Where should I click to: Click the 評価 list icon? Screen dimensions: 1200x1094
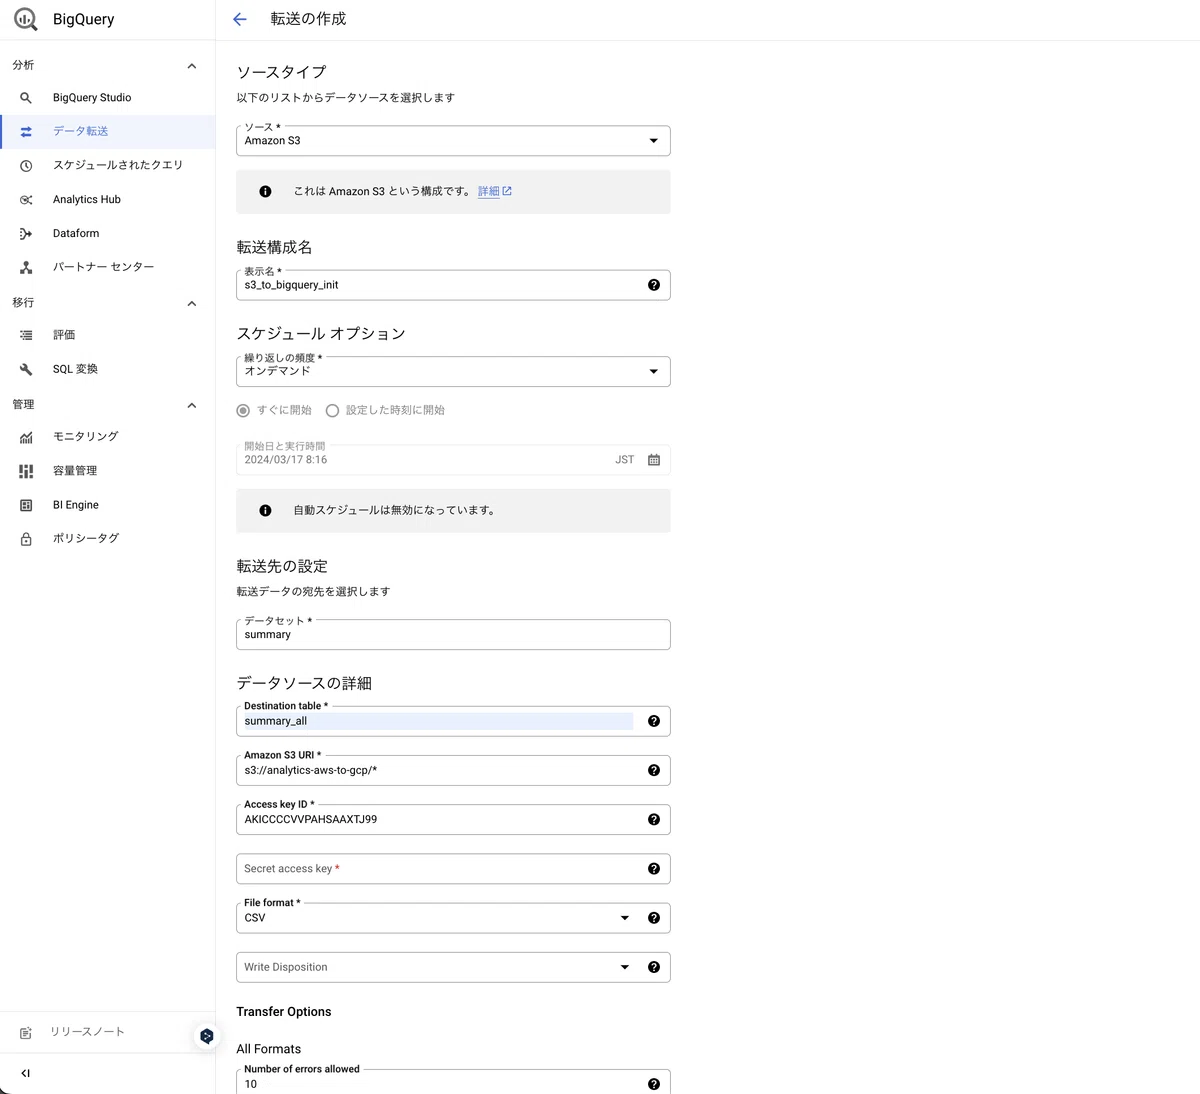[x=26, y=335]
